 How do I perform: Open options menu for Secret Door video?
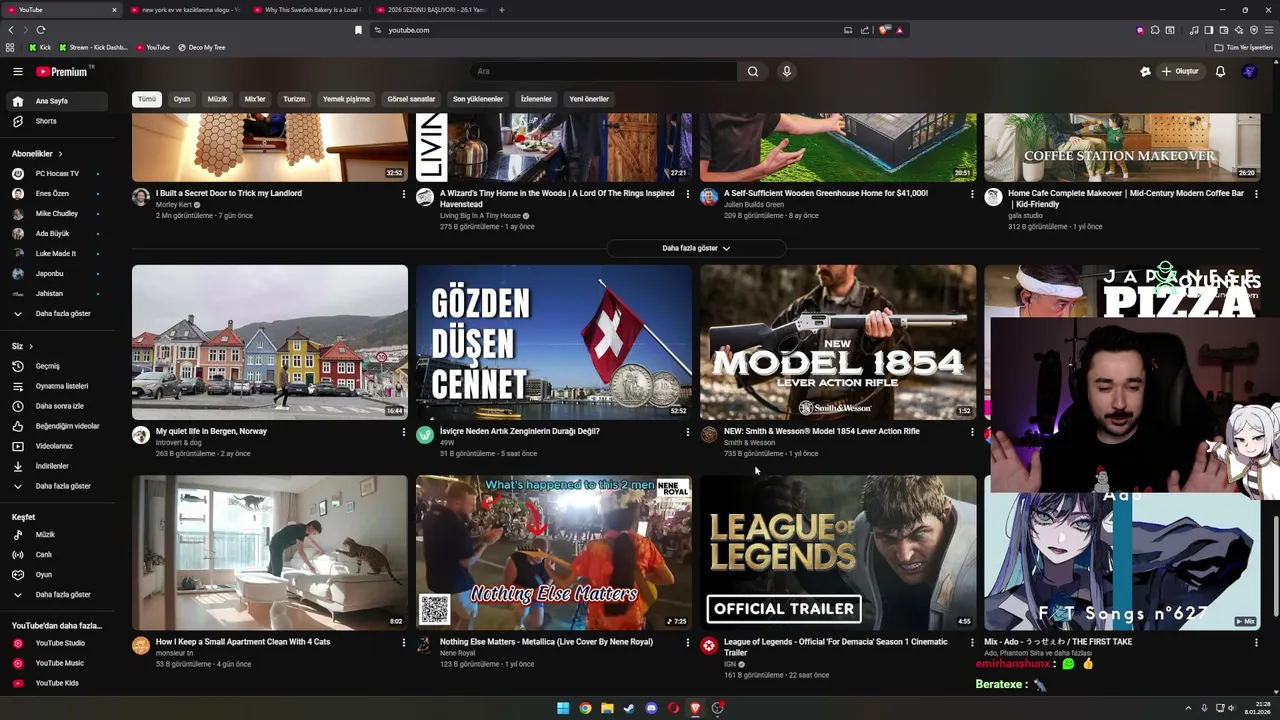click(x=404, y=194)
